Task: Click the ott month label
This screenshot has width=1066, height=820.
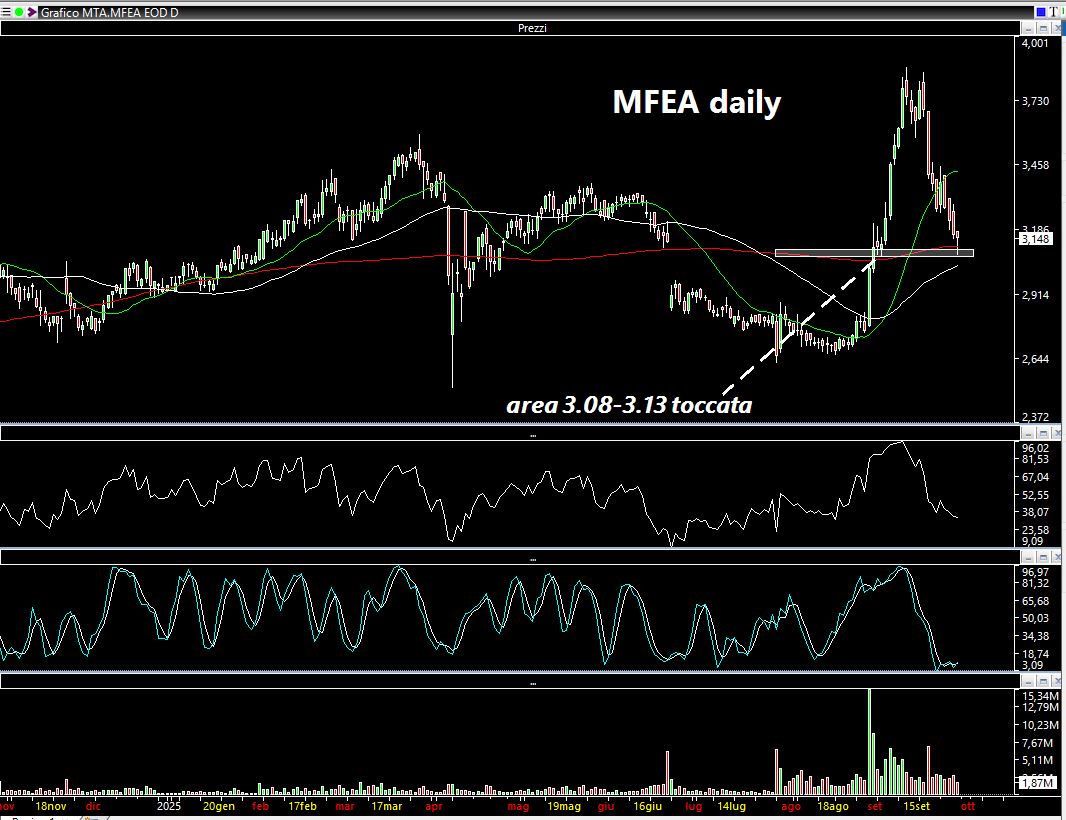Action: click(967, 806)
